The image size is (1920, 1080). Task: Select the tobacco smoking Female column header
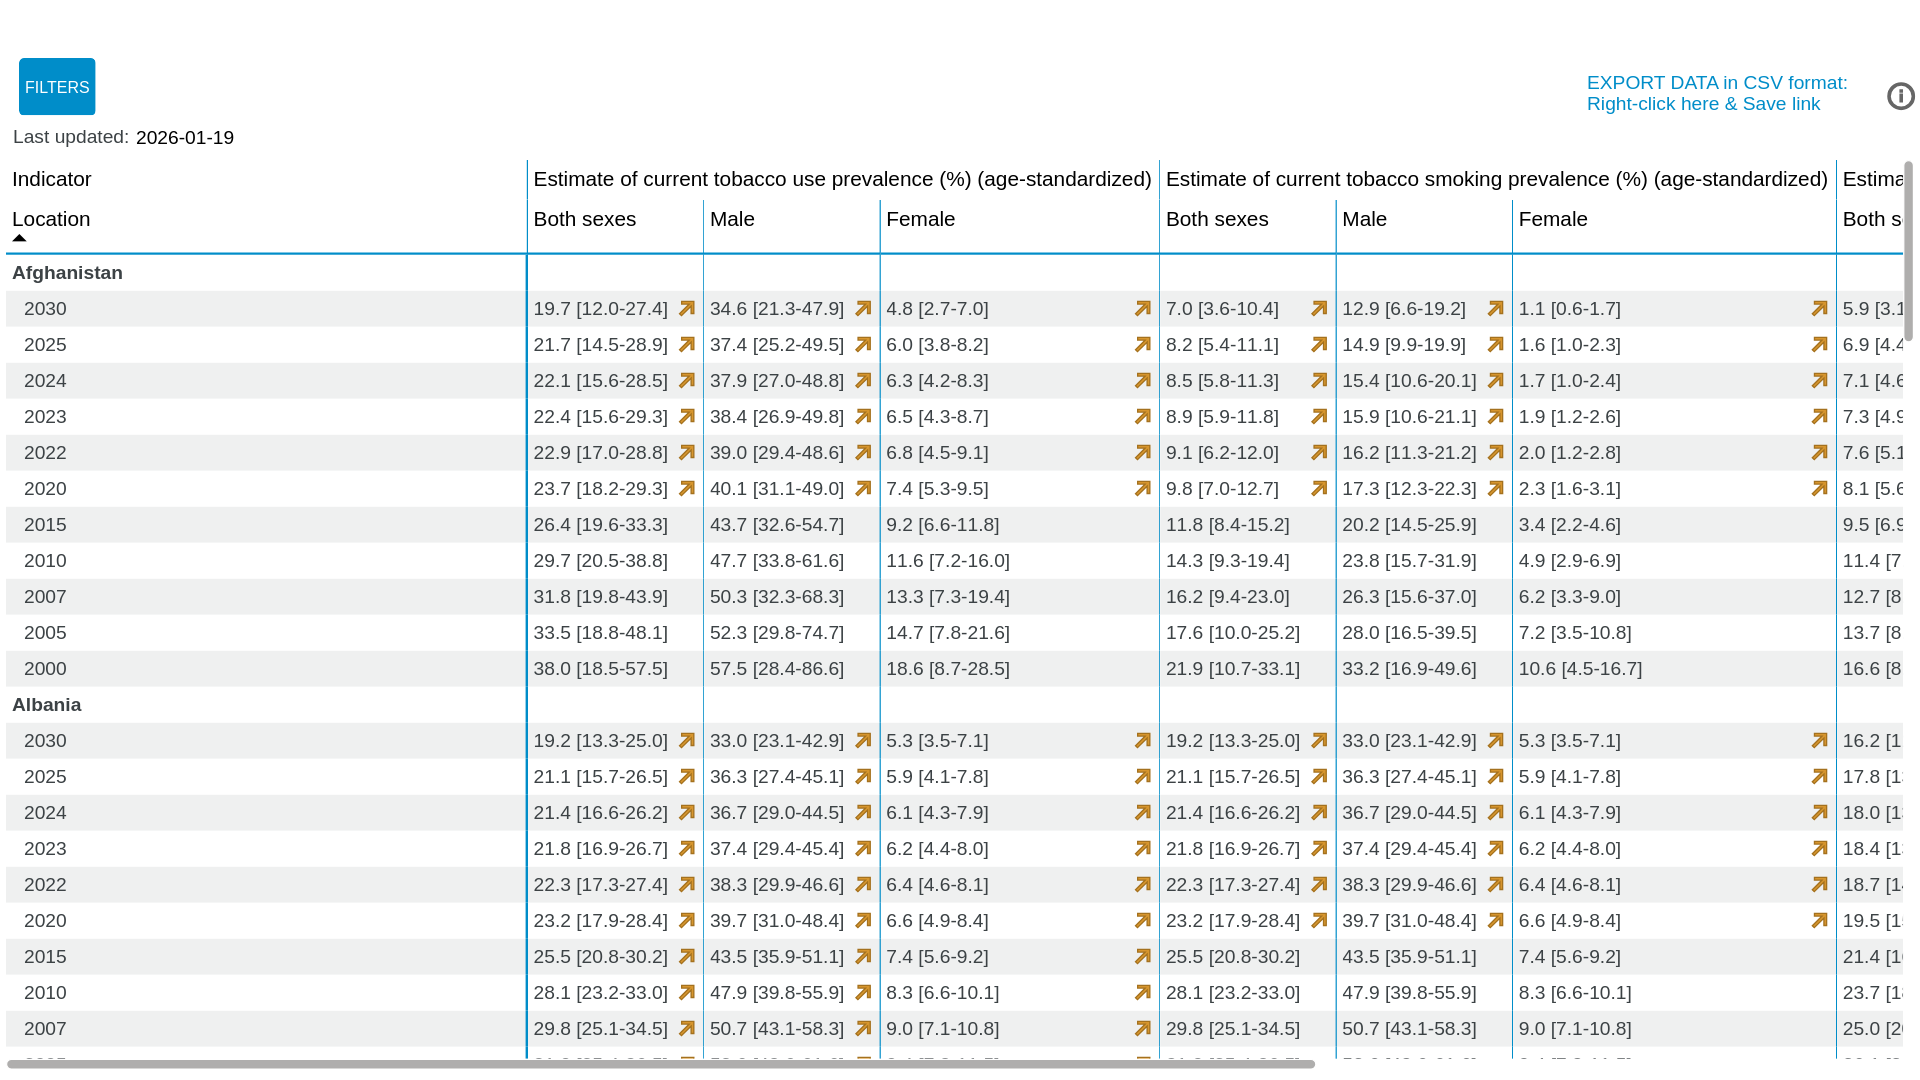coord(1553,219)
